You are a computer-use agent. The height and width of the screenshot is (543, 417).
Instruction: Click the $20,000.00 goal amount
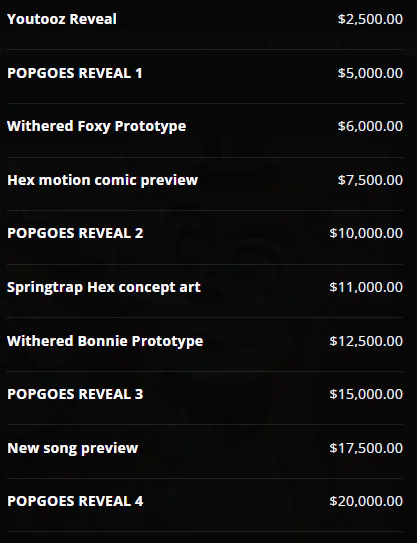[366, 501]
